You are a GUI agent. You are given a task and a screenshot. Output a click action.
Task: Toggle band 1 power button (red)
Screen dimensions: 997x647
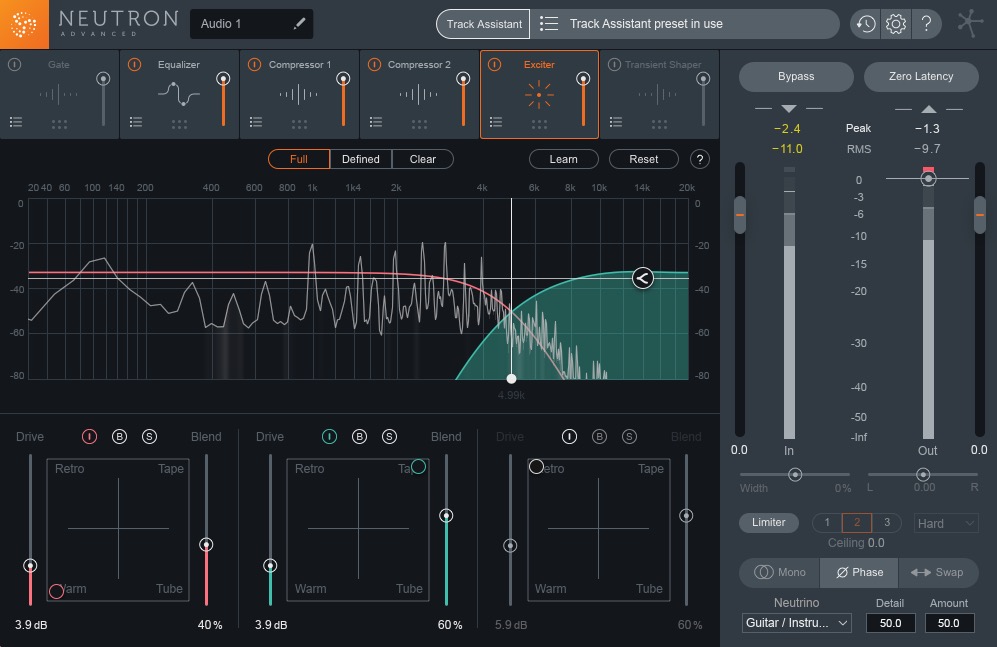click(x=89, y=437)
